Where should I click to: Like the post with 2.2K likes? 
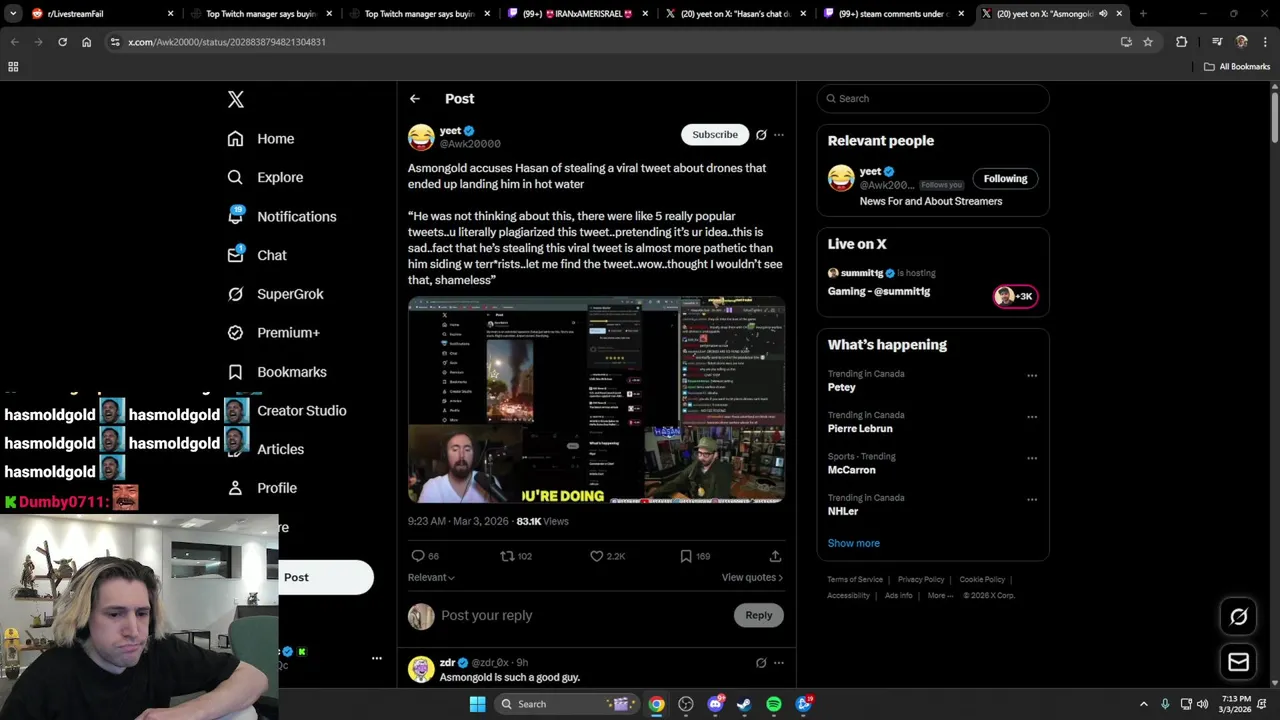(596, 556)
